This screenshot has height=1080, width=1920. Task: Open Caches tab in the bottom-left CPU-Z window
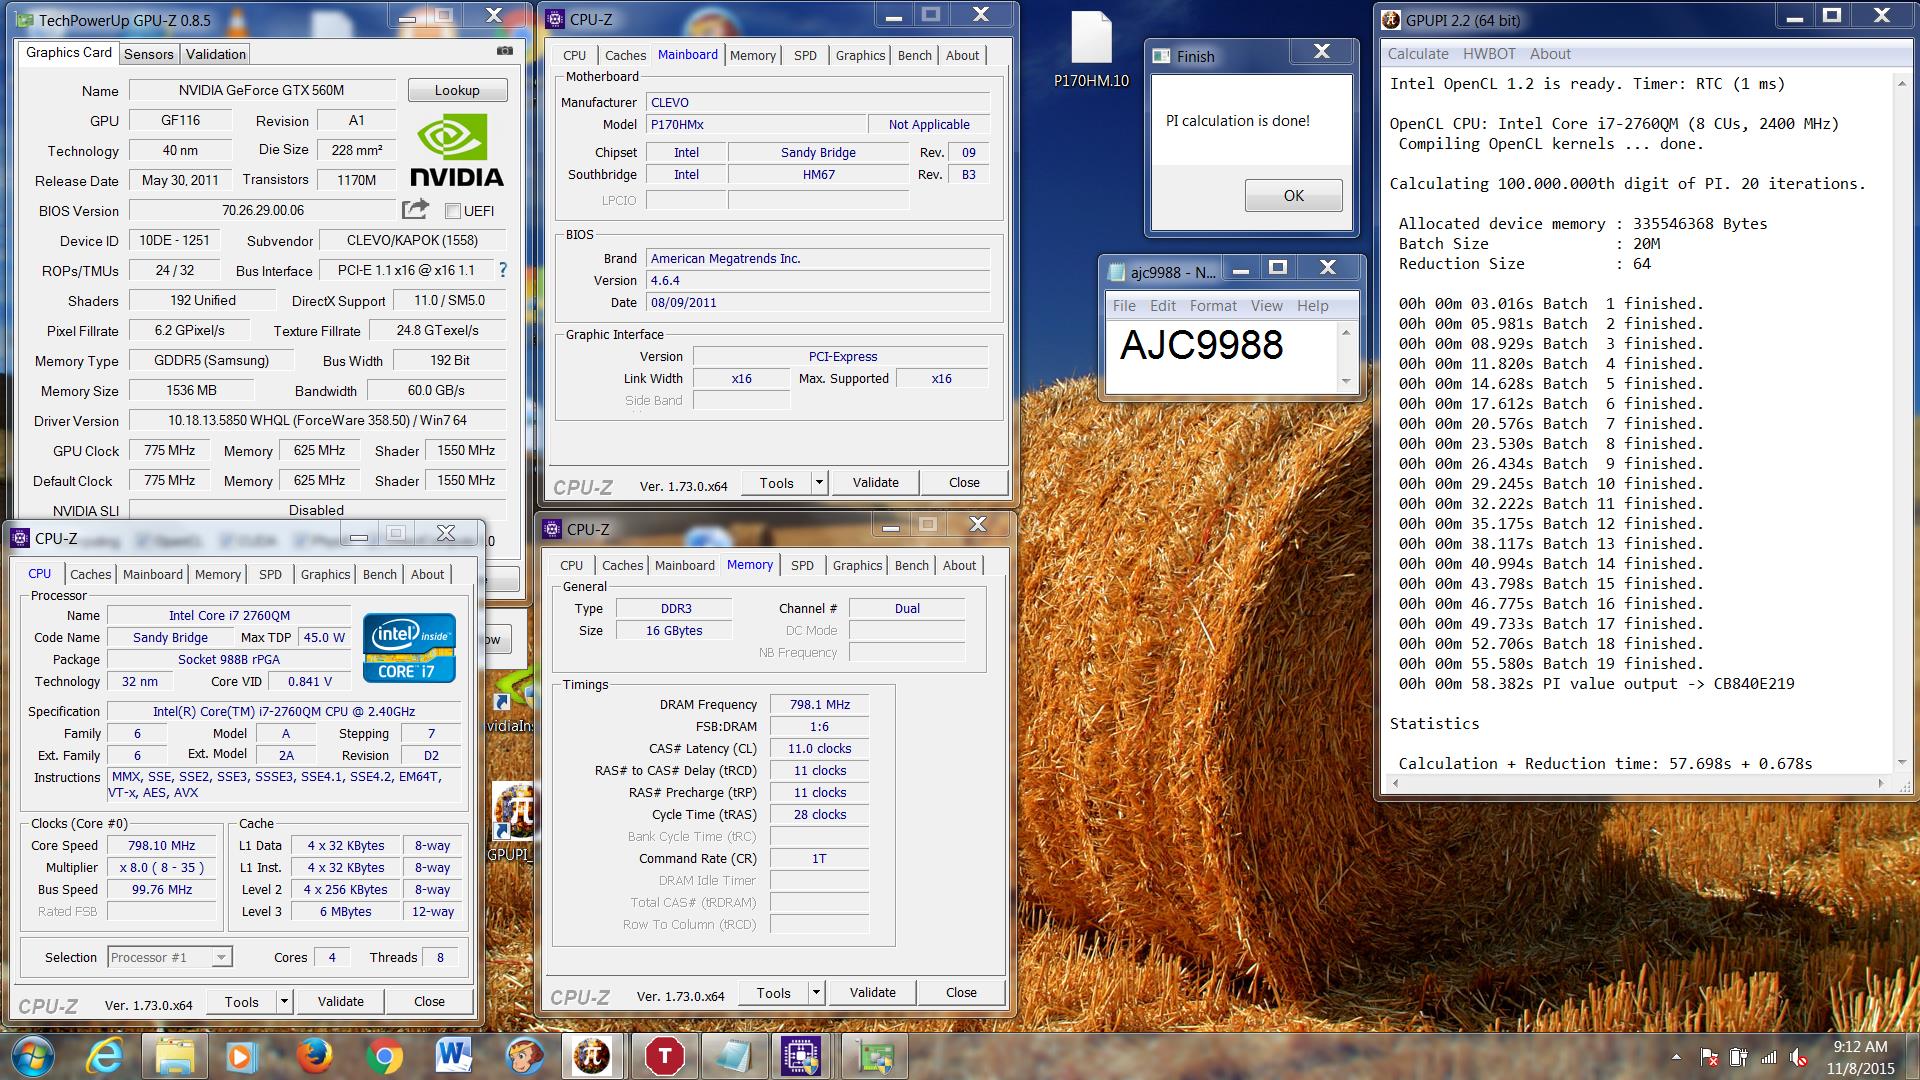tap(90, 574)
